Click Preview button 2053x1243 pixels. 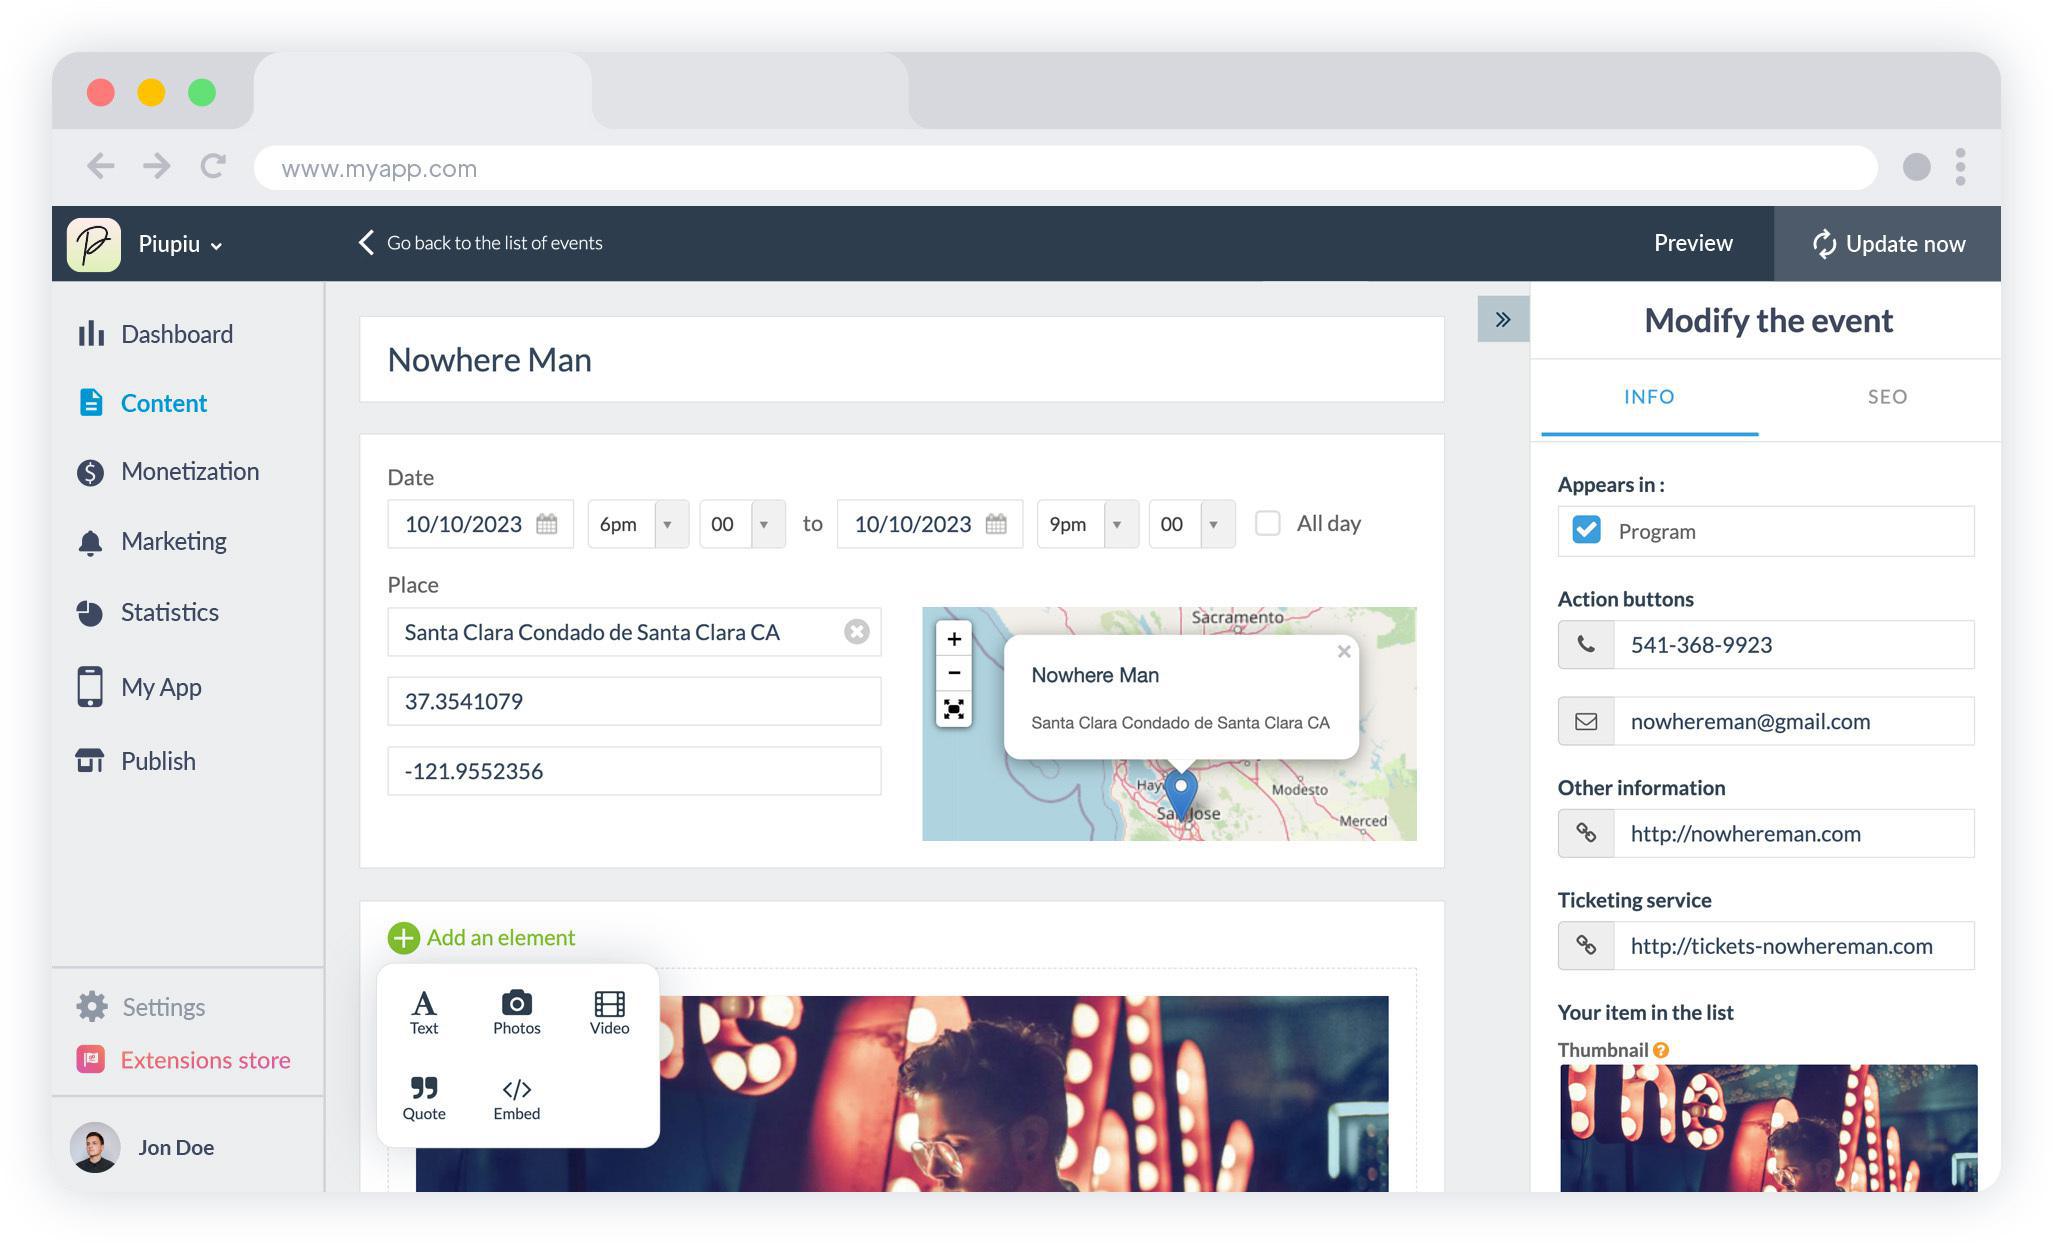coord(1694,243)
